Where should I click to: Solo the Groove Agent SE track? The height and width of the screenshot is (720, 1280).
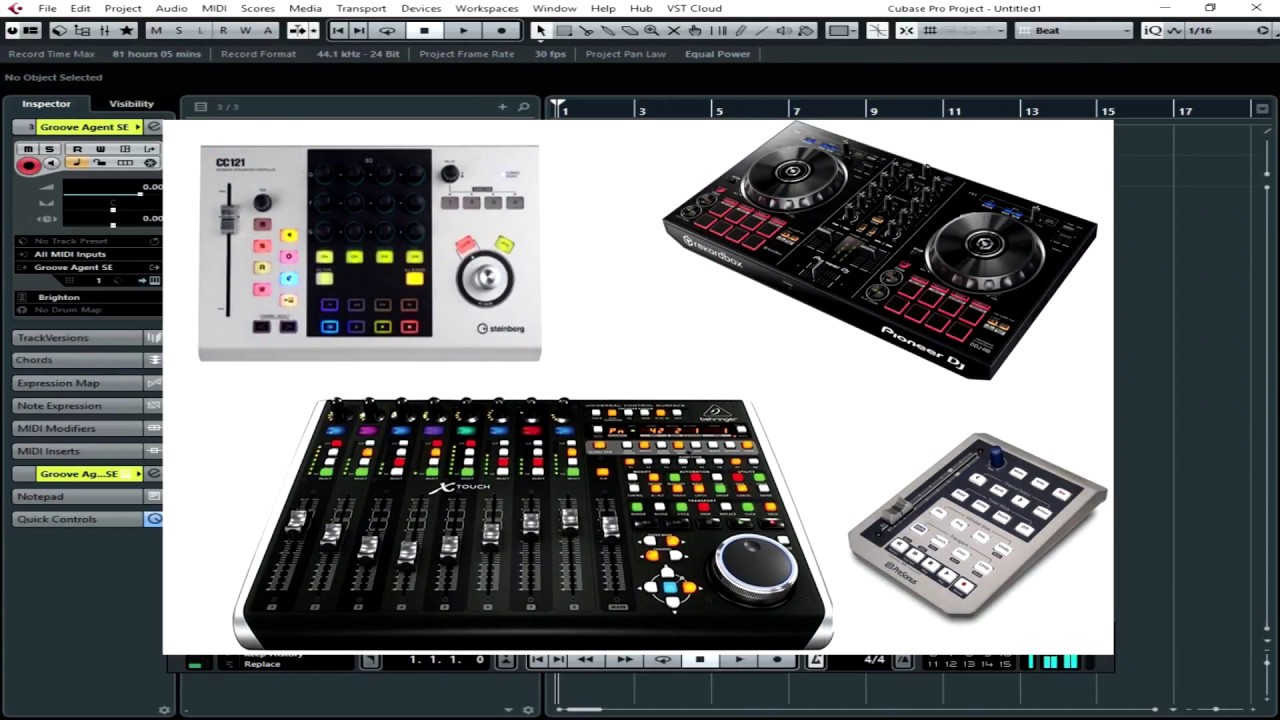pos(48,149)
